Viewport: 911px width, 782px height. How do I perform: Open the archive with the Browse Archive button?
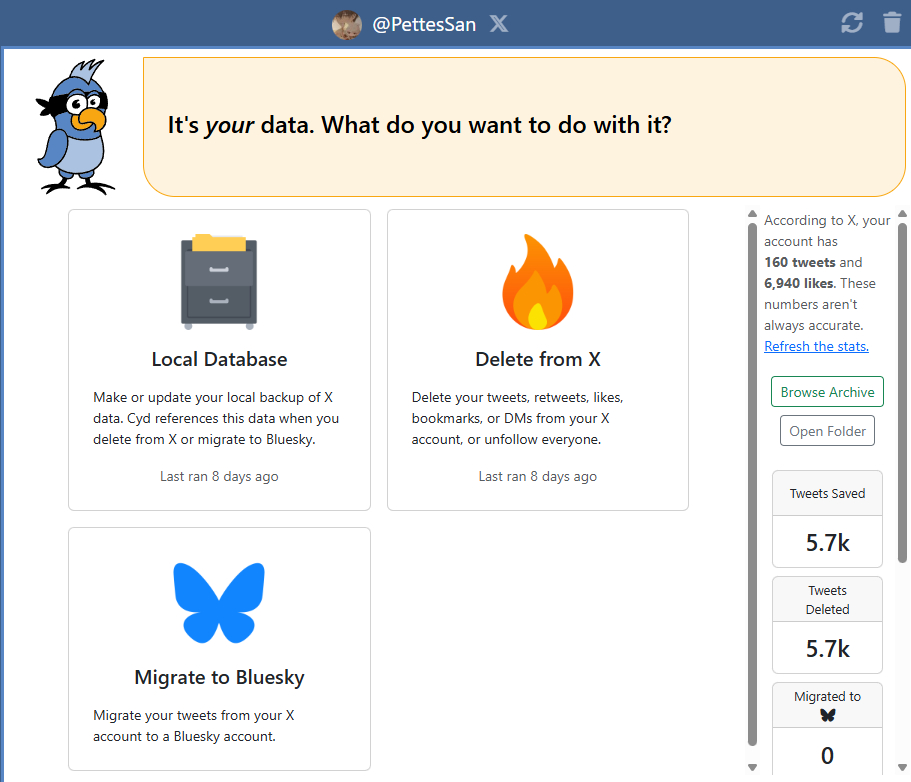click(x=827, y=392)
